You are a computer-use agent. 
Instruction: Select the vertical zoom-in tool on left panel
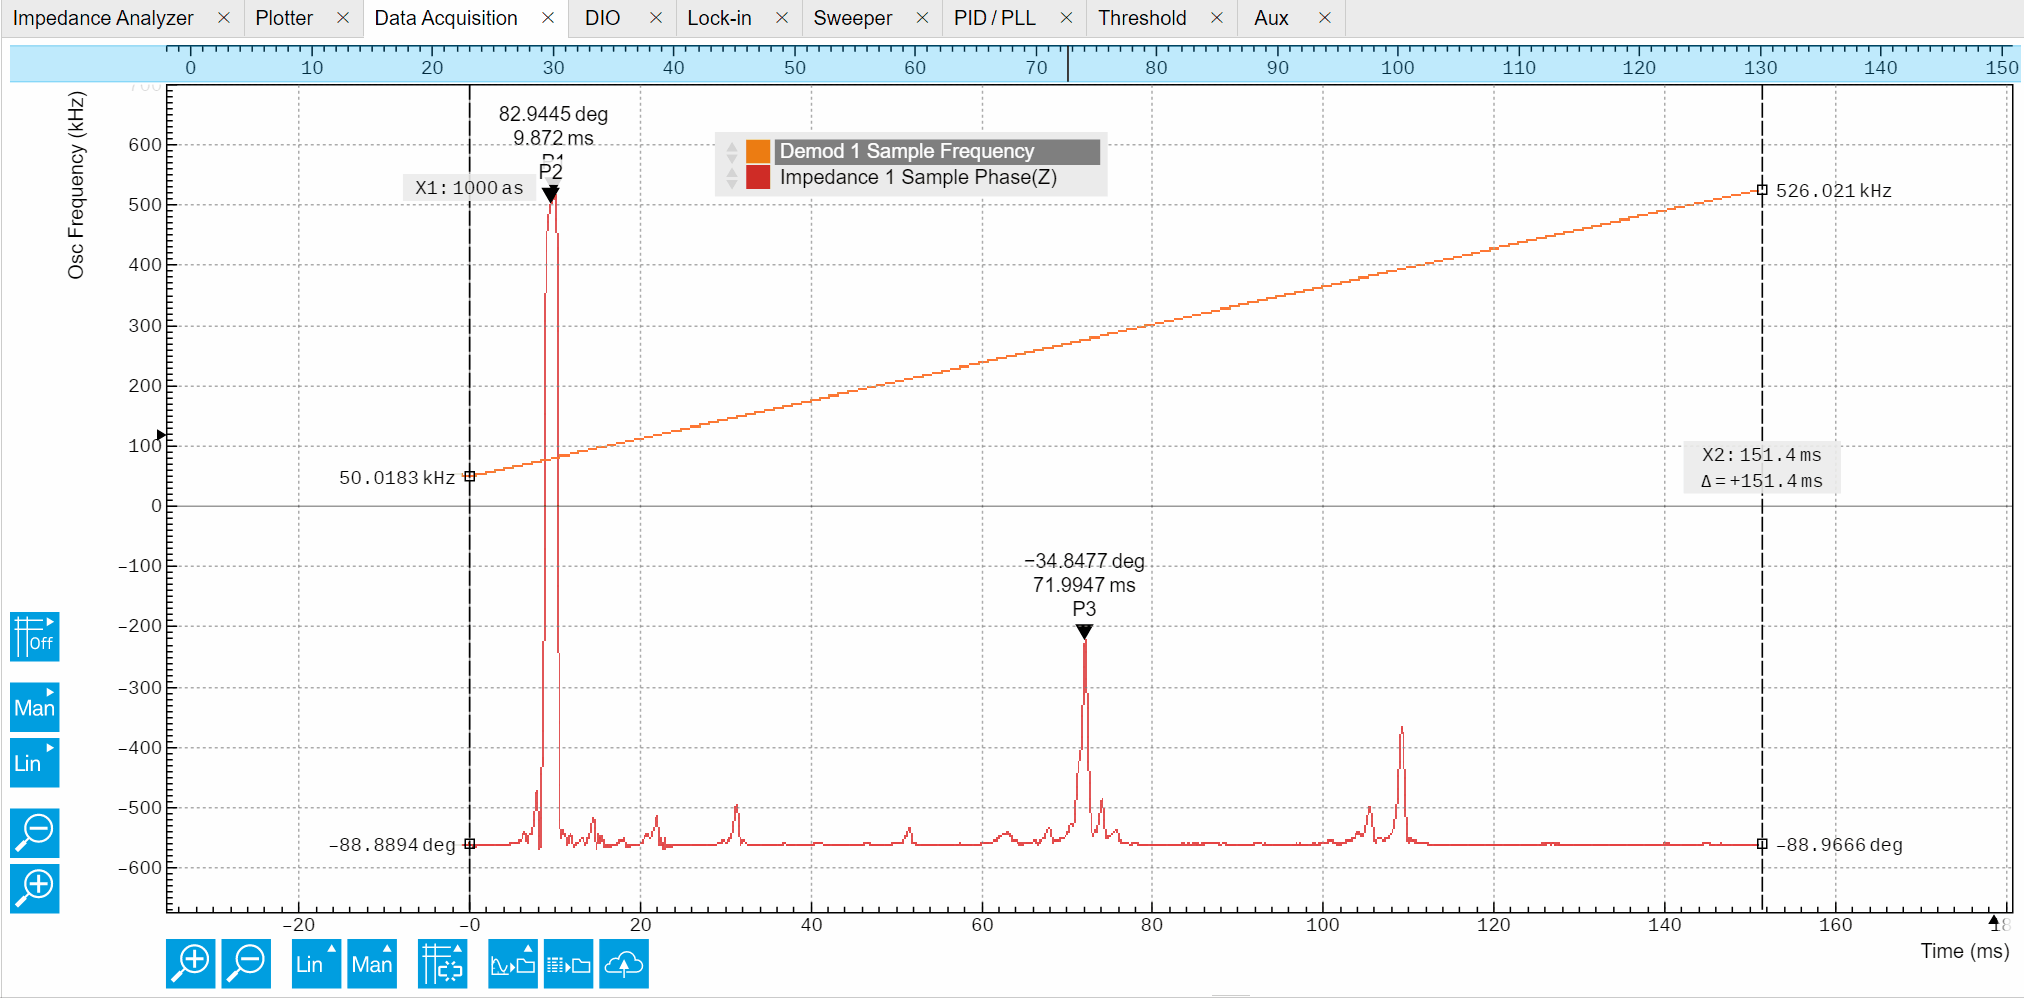pos(34,889)
